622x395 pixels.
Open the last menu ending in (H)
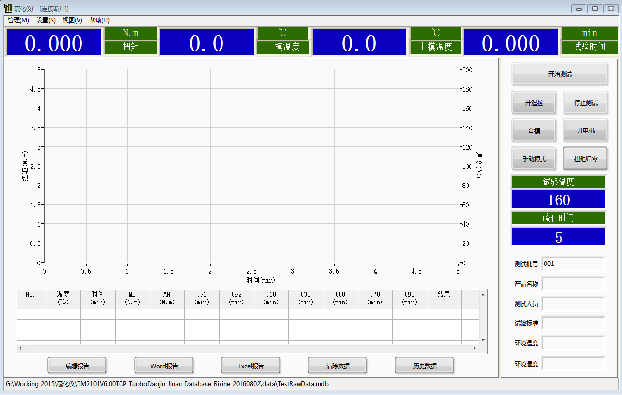pyautogui.click(x=100, y=20)
